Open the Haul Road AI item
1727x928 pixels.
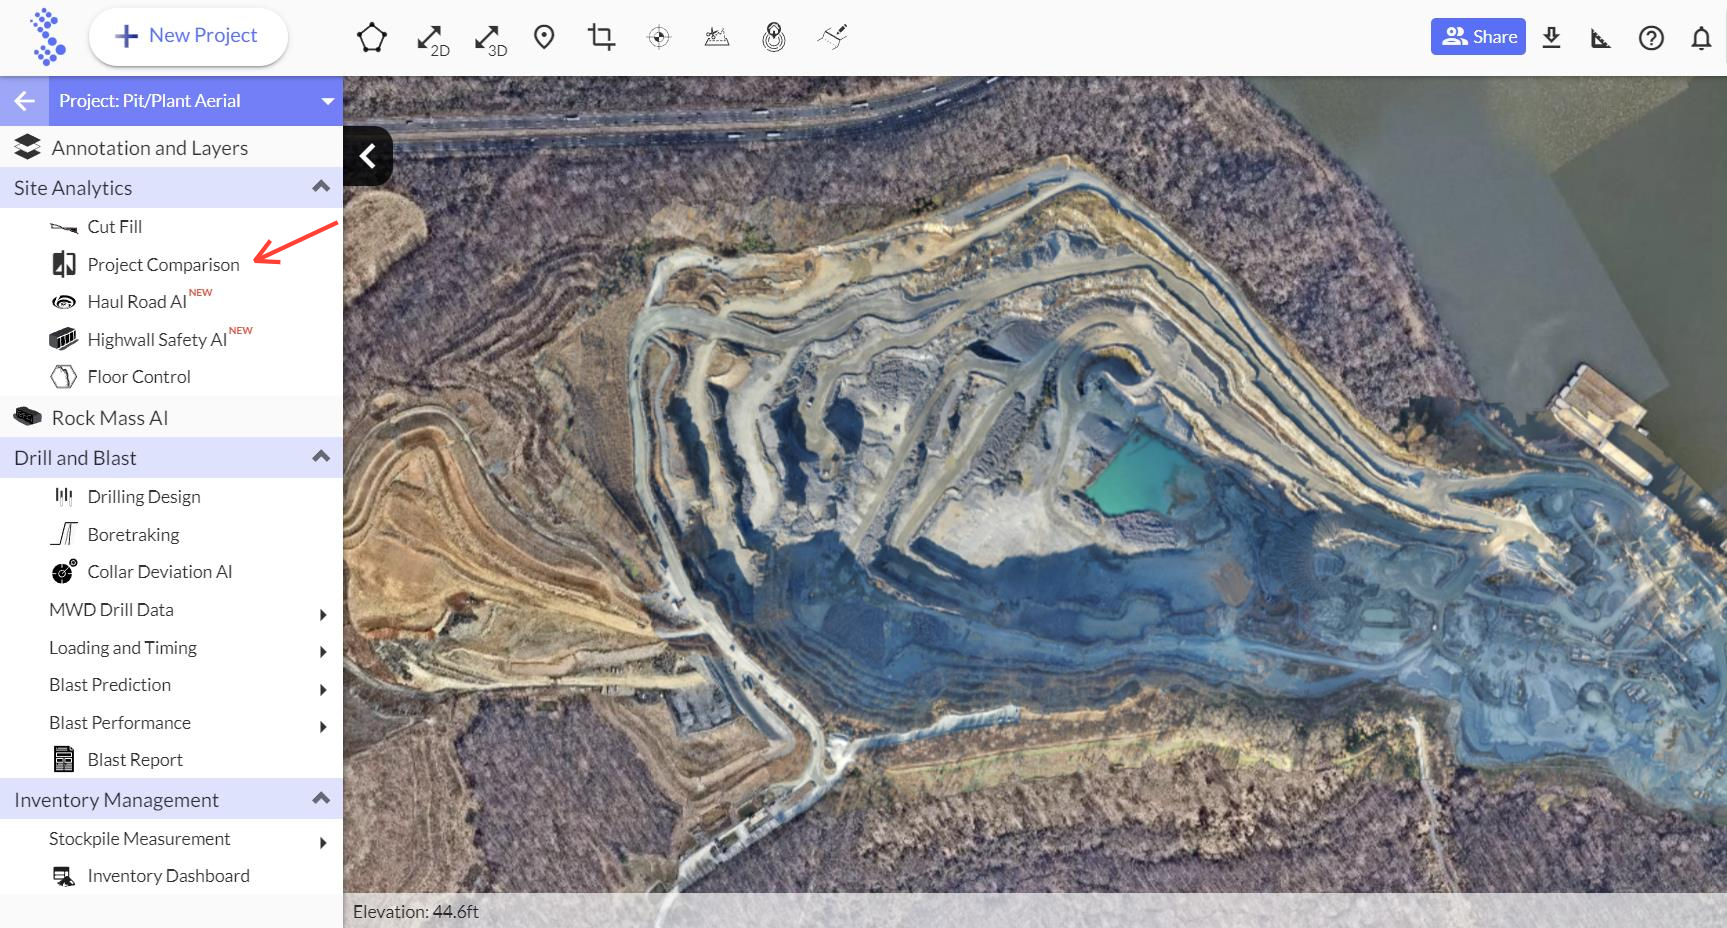(x=137, y=302)
